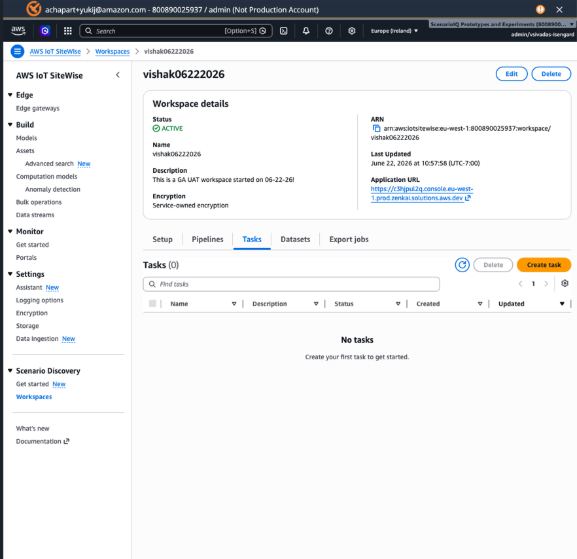Image resolution: width=577 pixels, height=559 pixels.
Task: Select all tasks checkbox
Action: coord(152,304)
